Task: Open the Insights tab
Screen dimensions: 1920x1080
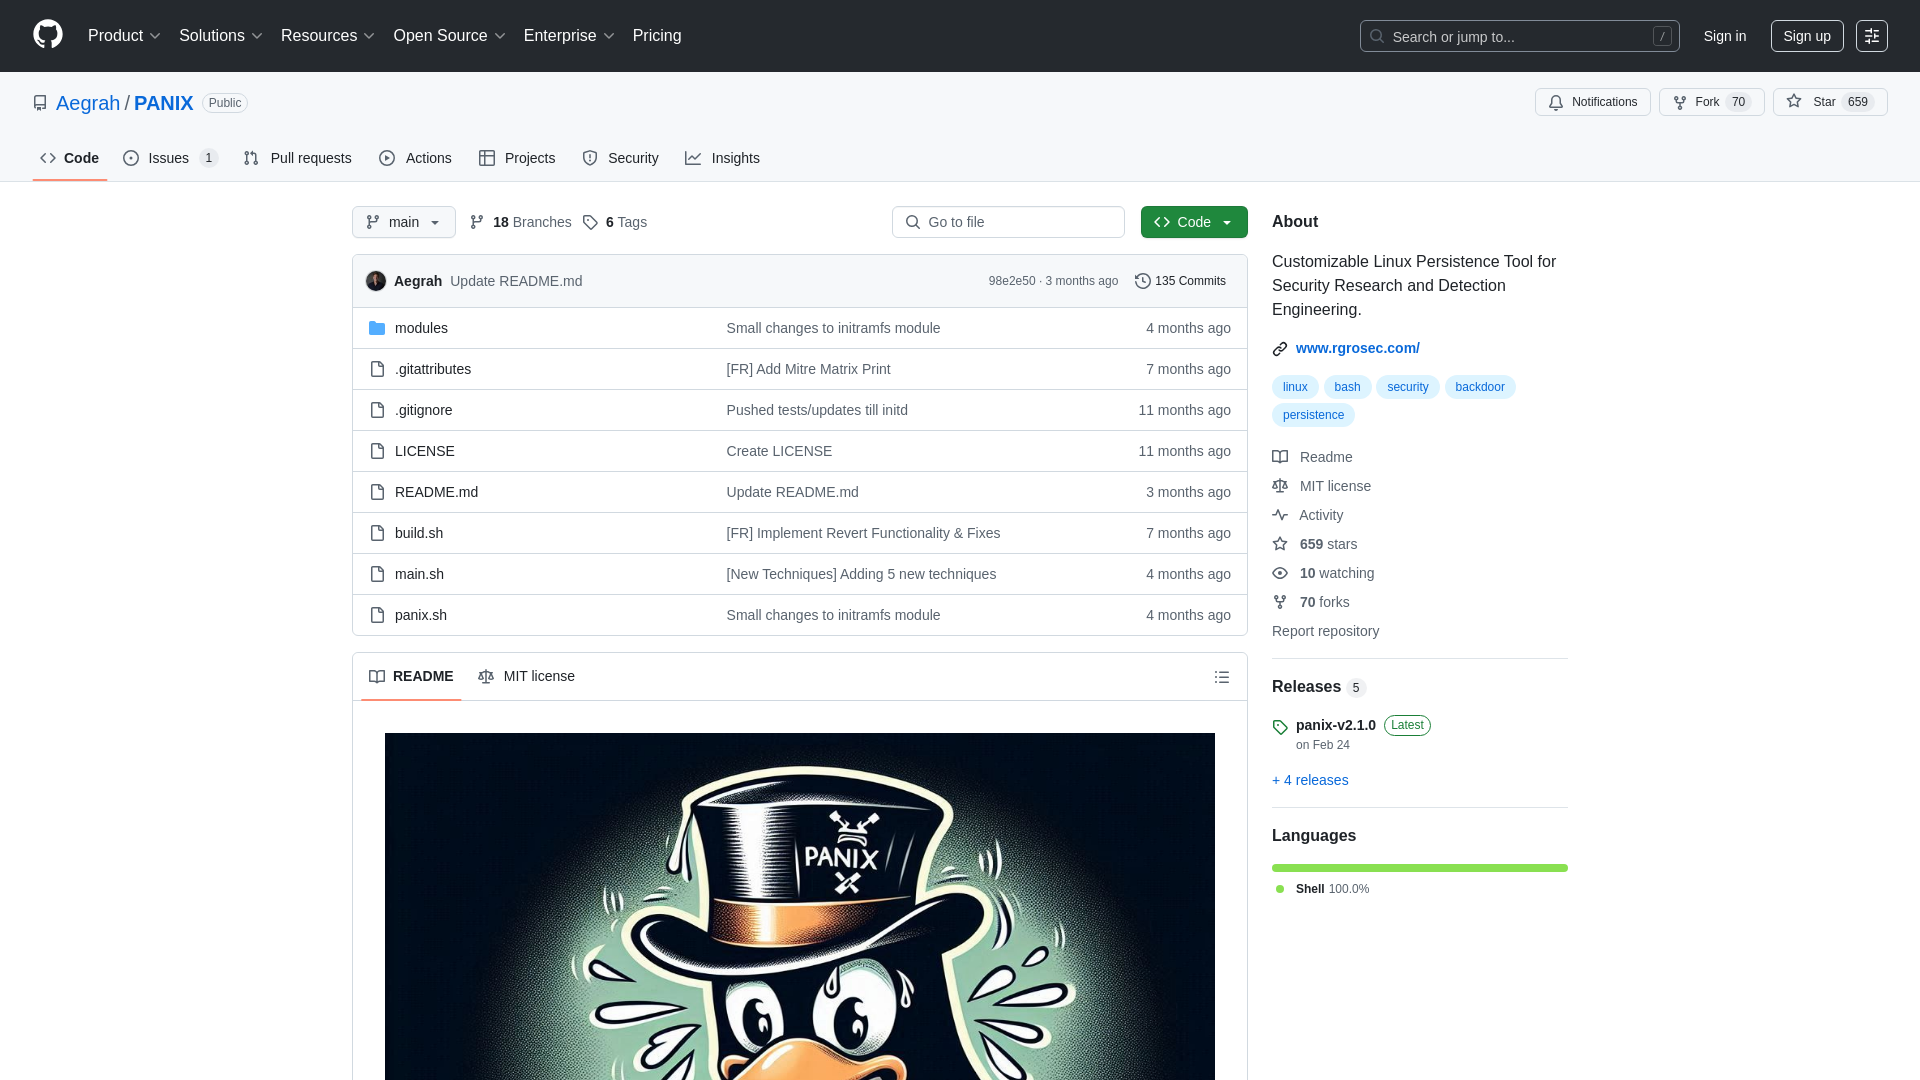Action: (722, 158)
